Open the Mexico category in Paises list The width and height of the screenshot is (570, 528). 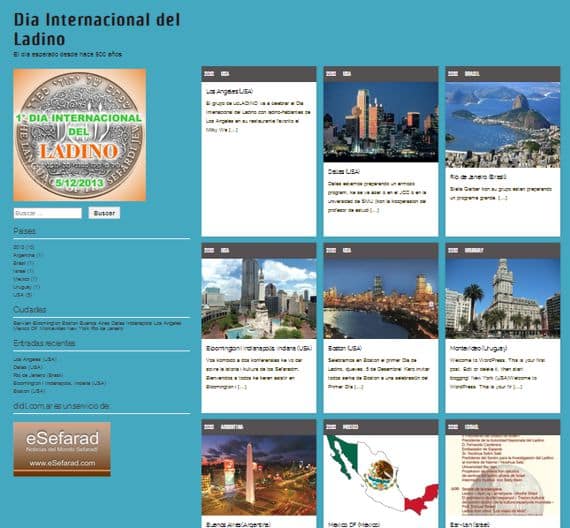(21, 279)
